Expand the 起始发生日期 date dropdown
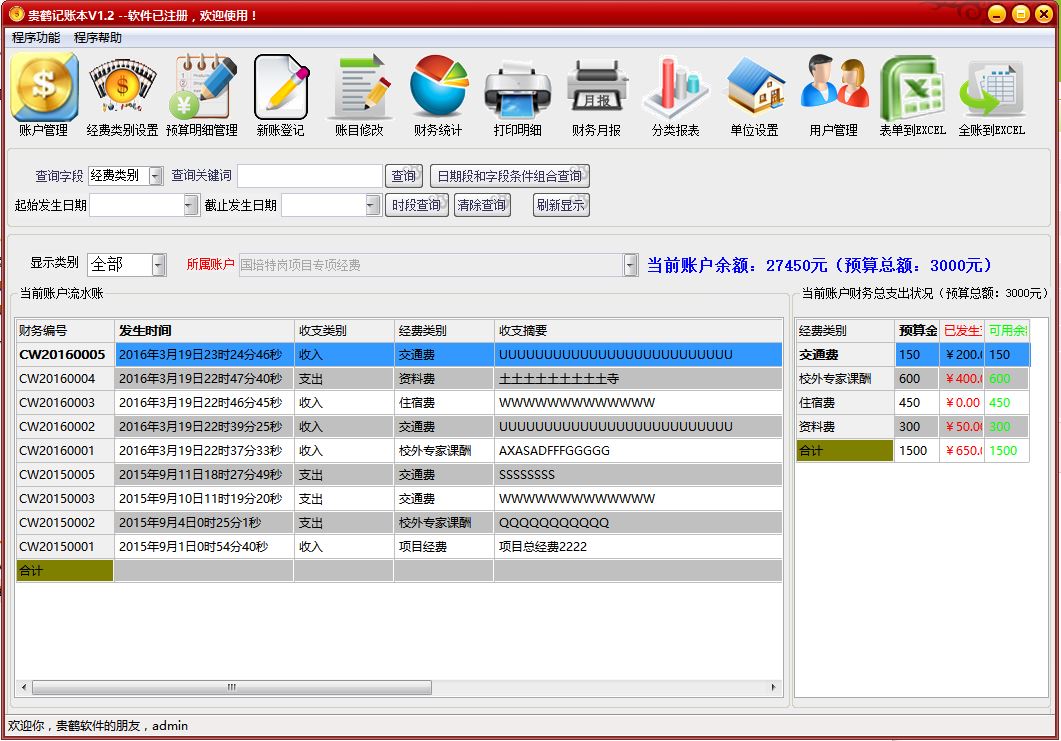 tap(191, 205)
